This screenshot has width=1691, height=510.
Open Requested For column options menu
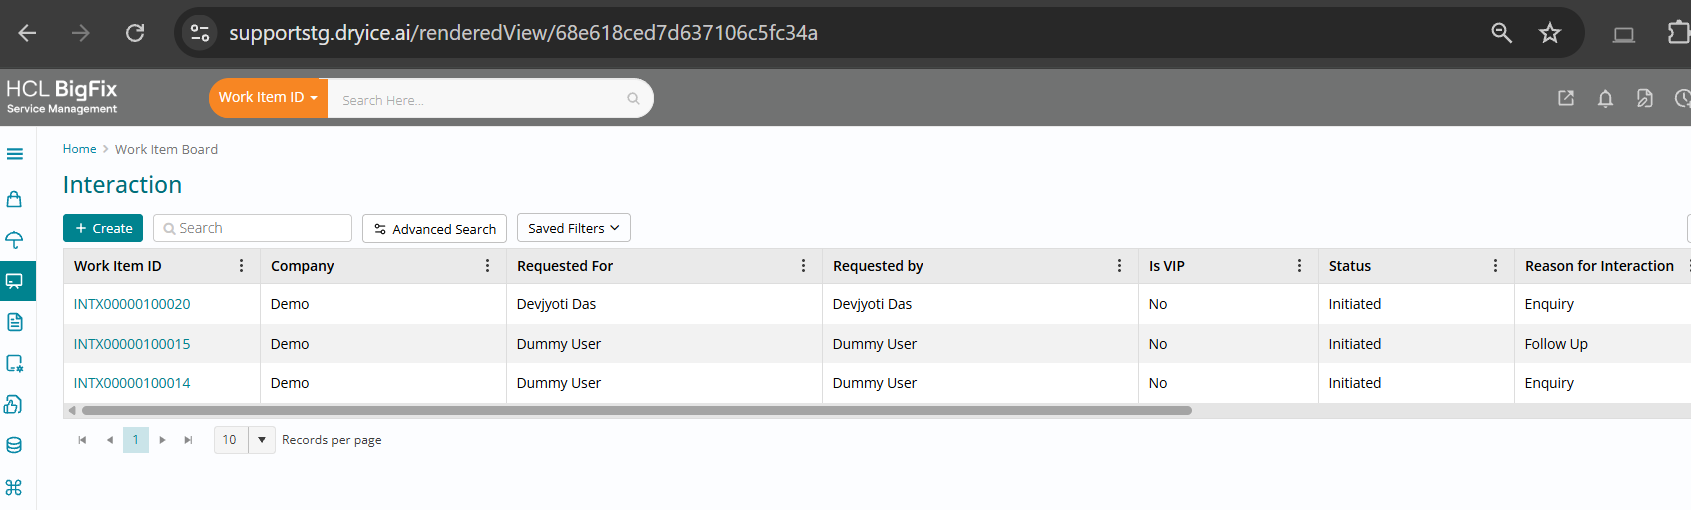[803, 266]
